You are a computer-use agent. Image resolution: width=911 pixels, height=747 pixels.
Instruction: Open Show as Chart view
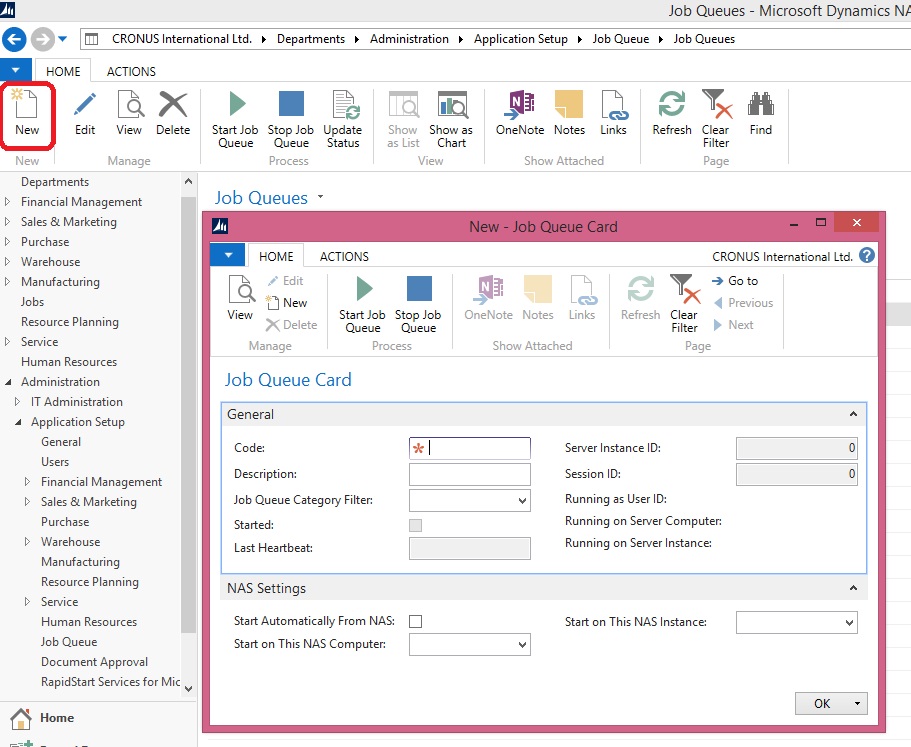[x=451, y=119]
